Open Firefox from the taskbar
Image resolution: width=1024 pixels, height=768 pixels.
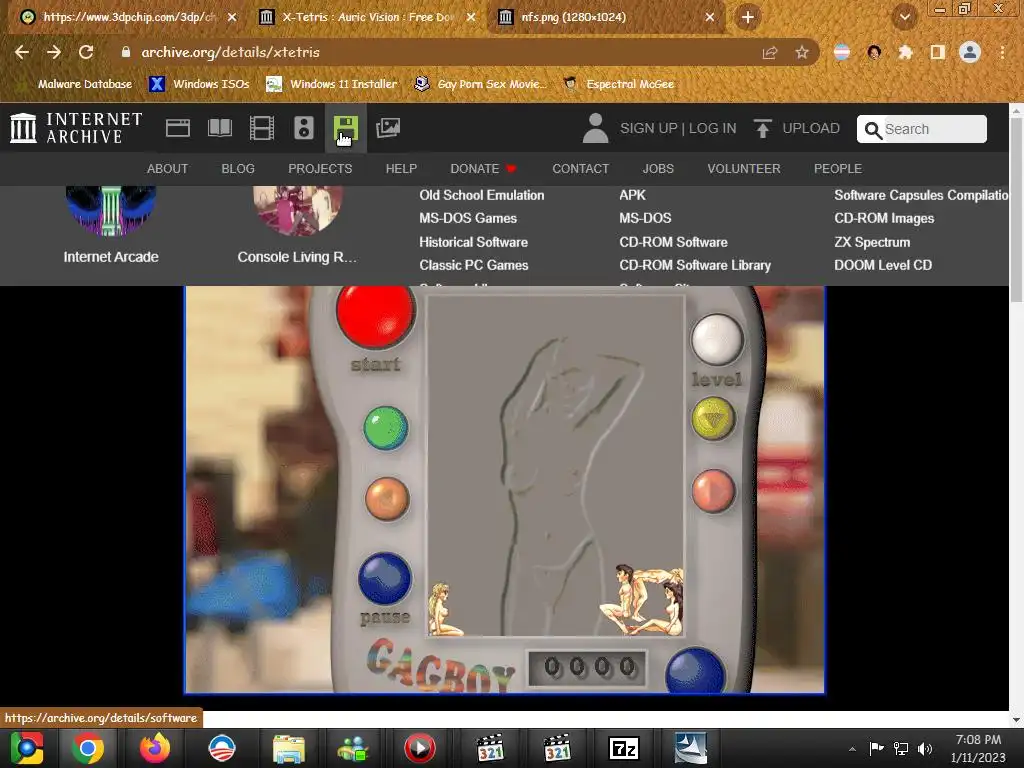[155, 748]
